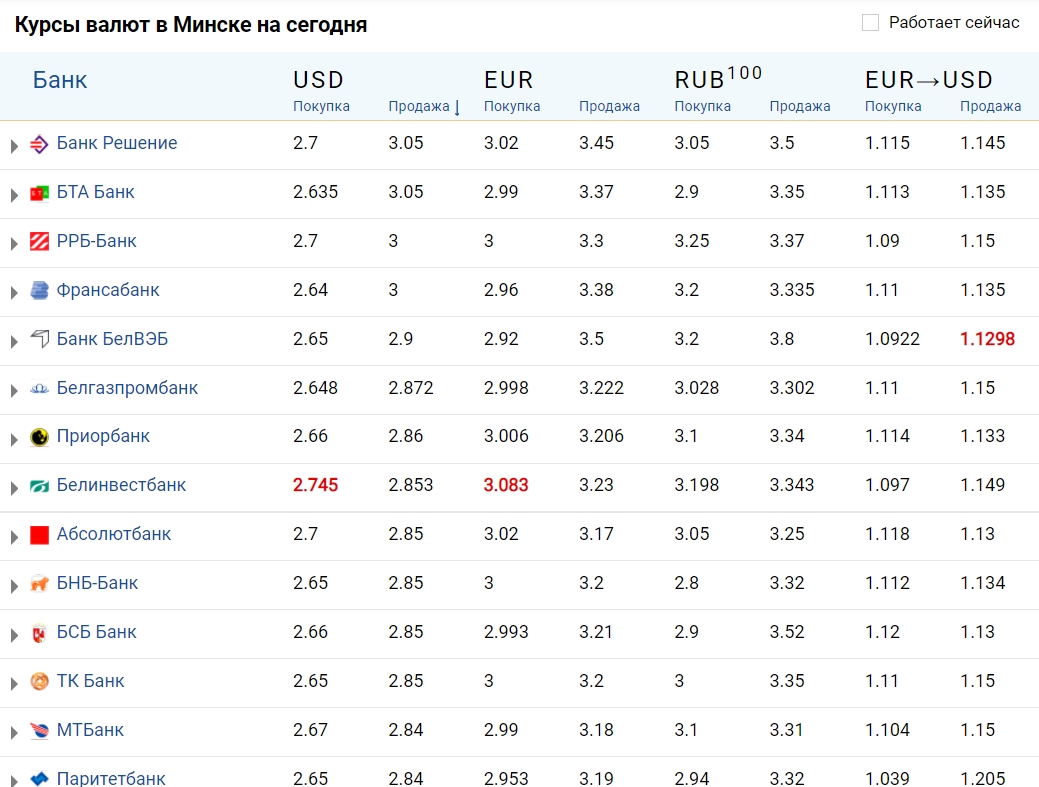Open the Приорбанк link
The height and width of the screenshot is (787, 1039).
pos(103,437)
